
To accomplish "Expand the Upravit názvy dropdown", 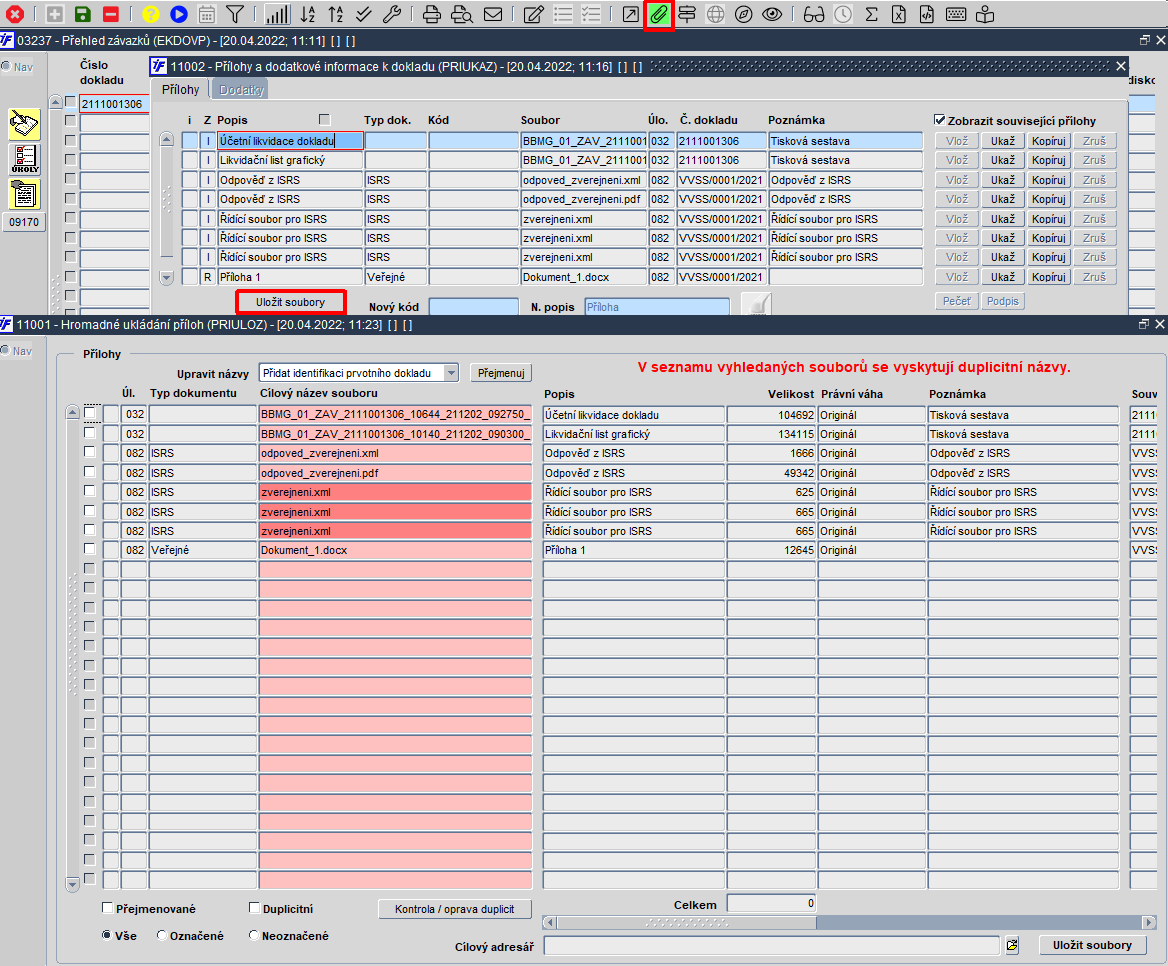I will (451, 373).
